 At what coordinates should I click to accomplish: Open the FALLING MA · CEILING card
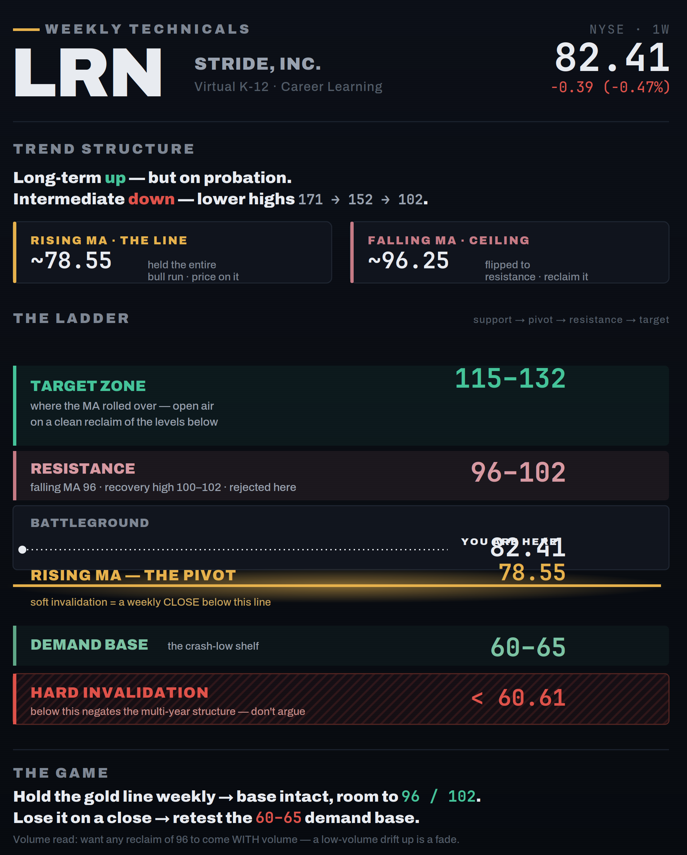pyautogui.click(x=509, y=252)
